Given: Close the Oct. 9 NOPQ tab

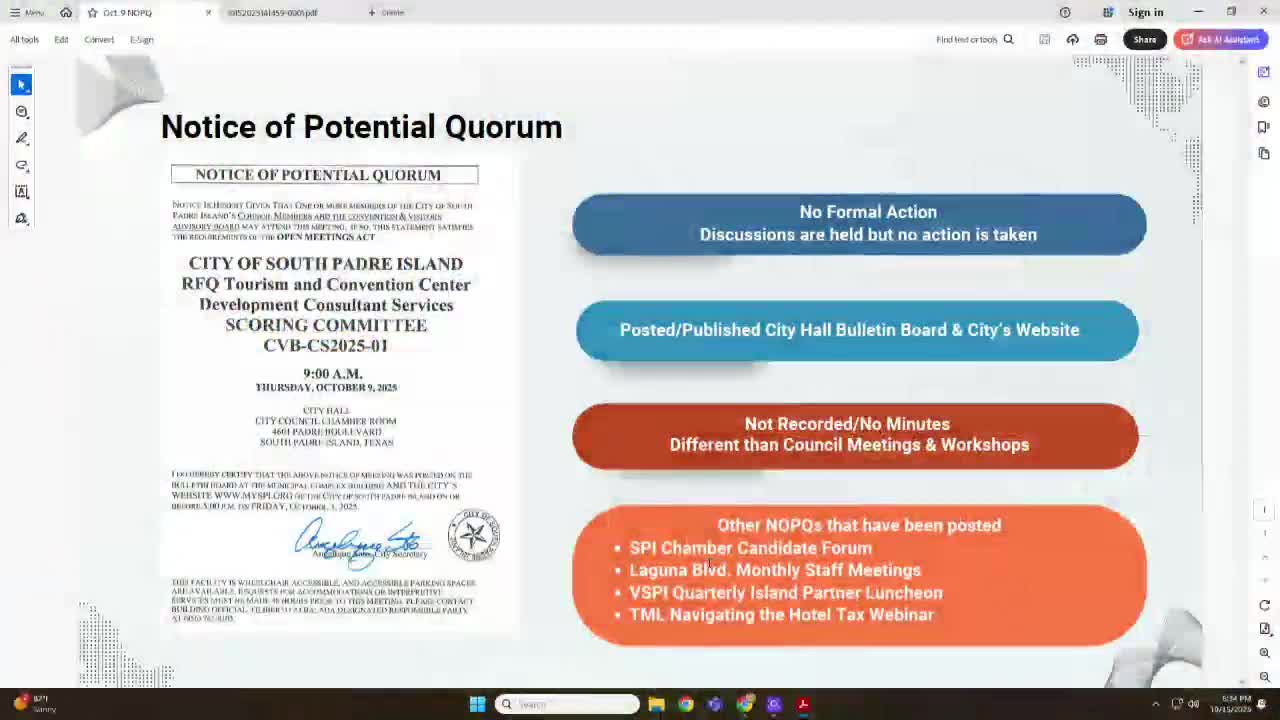Looking at the screenshot, I should point(208,12).
